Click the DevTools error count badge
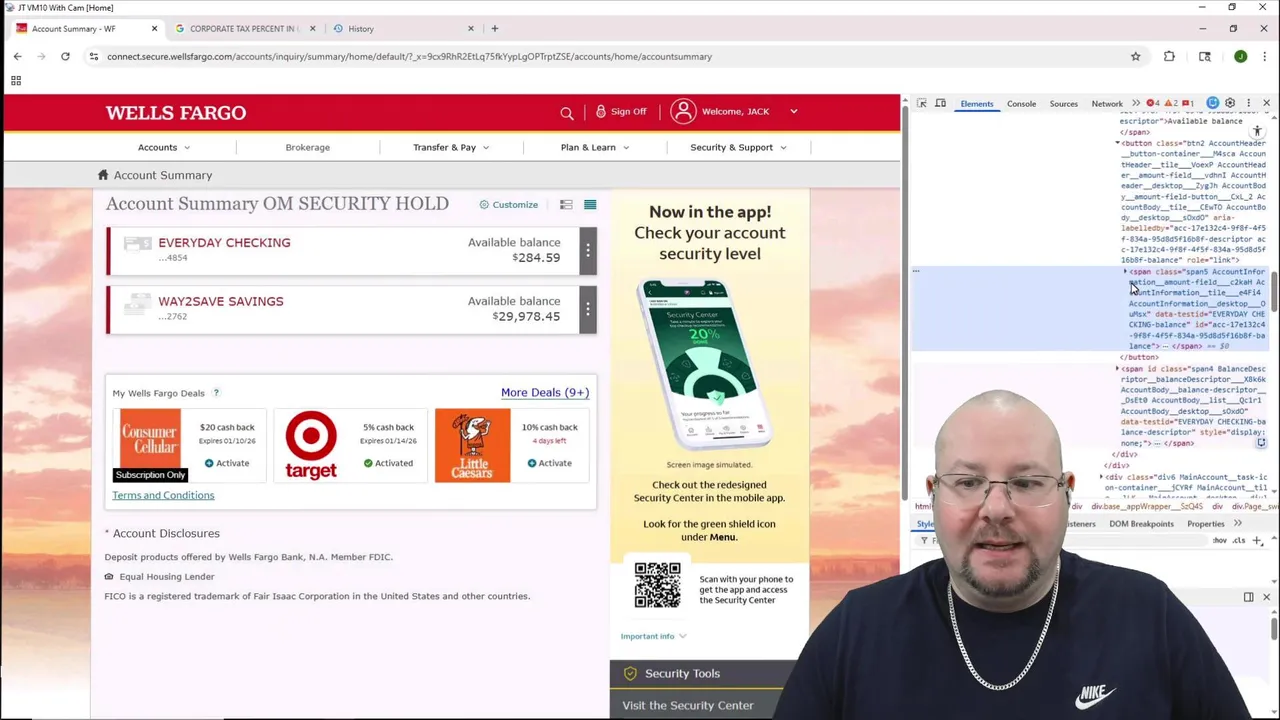The width and height of the screenshot is (1280, 720). [x=1155, y=103]
